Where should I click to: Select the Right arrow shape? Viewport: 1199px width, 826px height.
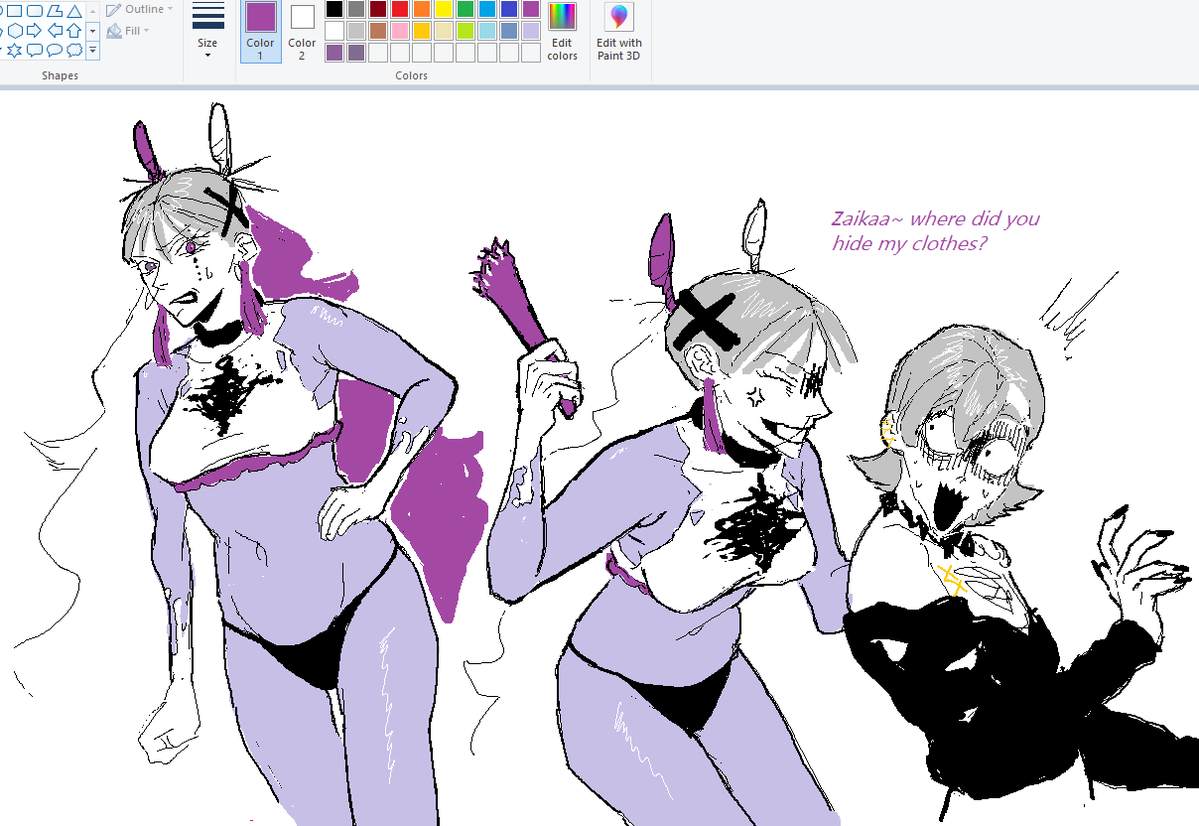(34, 31)
